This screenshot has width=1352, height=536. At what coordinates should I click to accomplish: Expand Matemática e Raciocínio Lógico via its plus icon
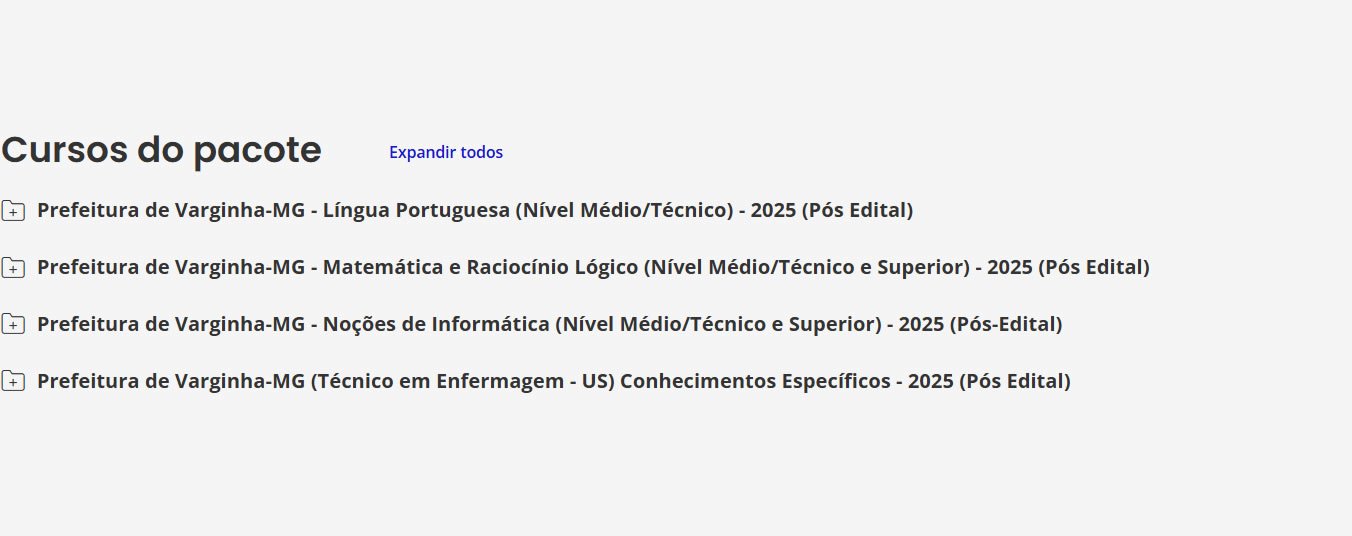coord(13,268)
